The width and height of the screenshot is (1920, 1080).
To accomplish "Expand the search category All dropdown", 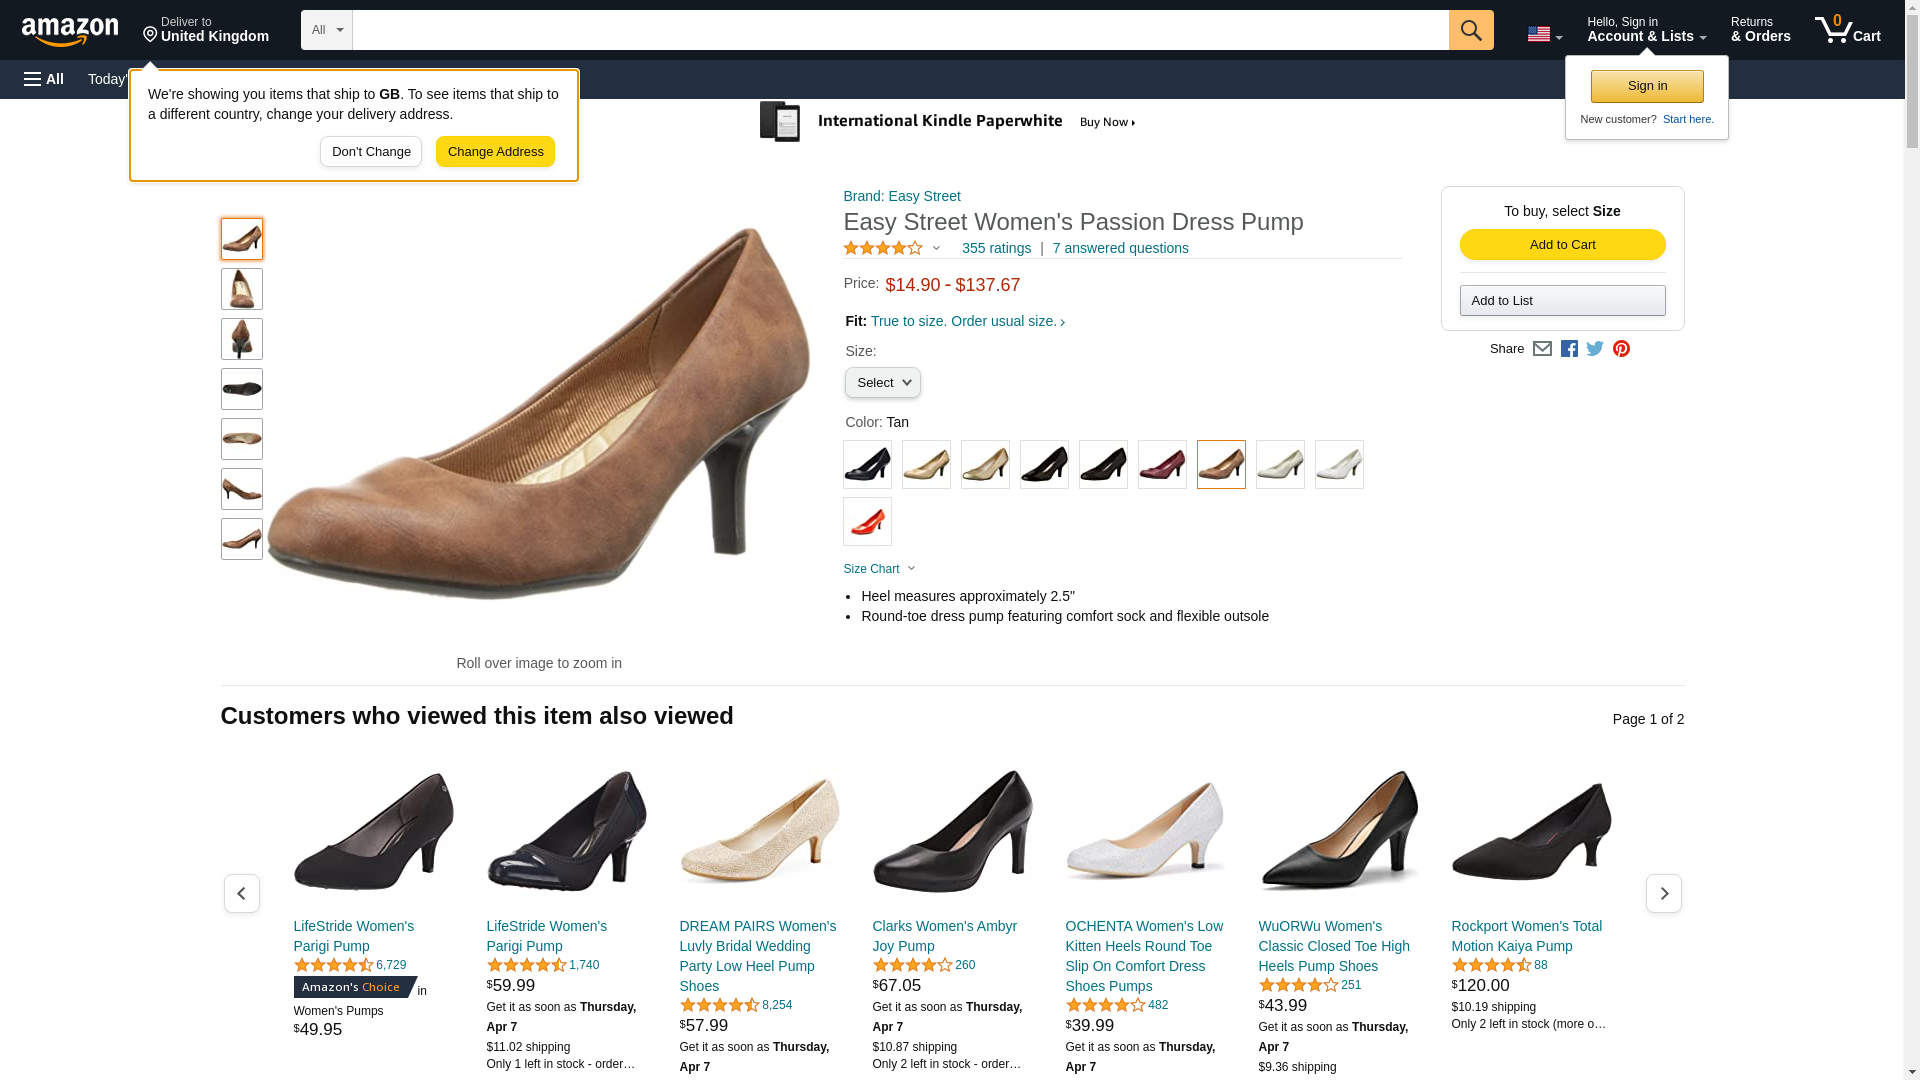I will [x=326, y=30].
